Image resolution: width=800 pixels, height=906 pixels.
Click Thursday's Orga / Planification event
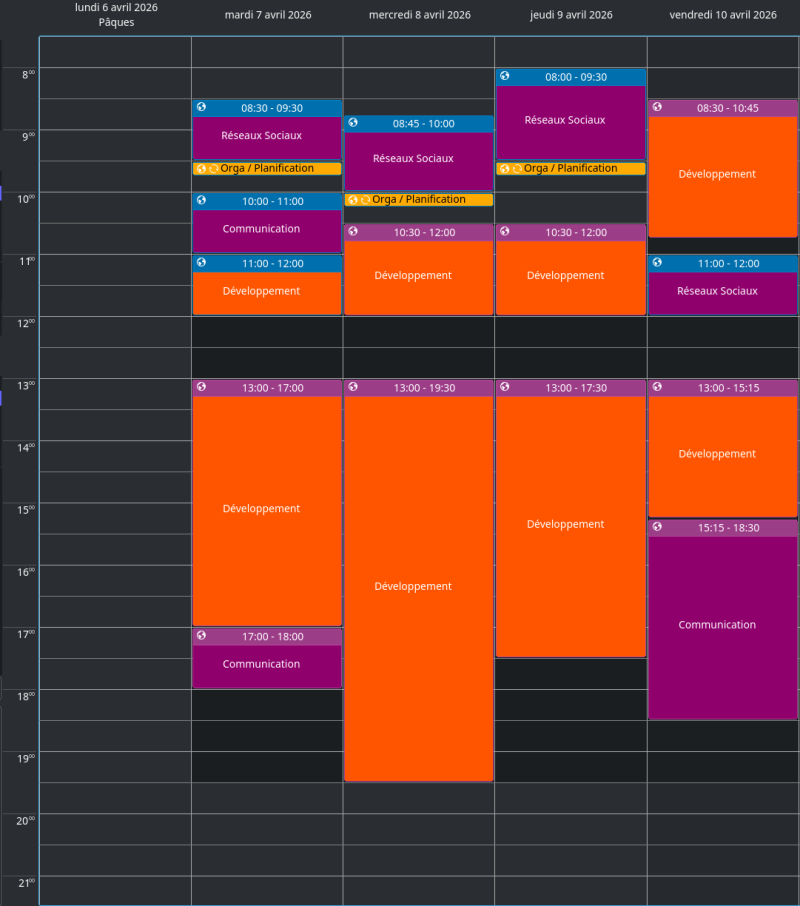(571, 168)
